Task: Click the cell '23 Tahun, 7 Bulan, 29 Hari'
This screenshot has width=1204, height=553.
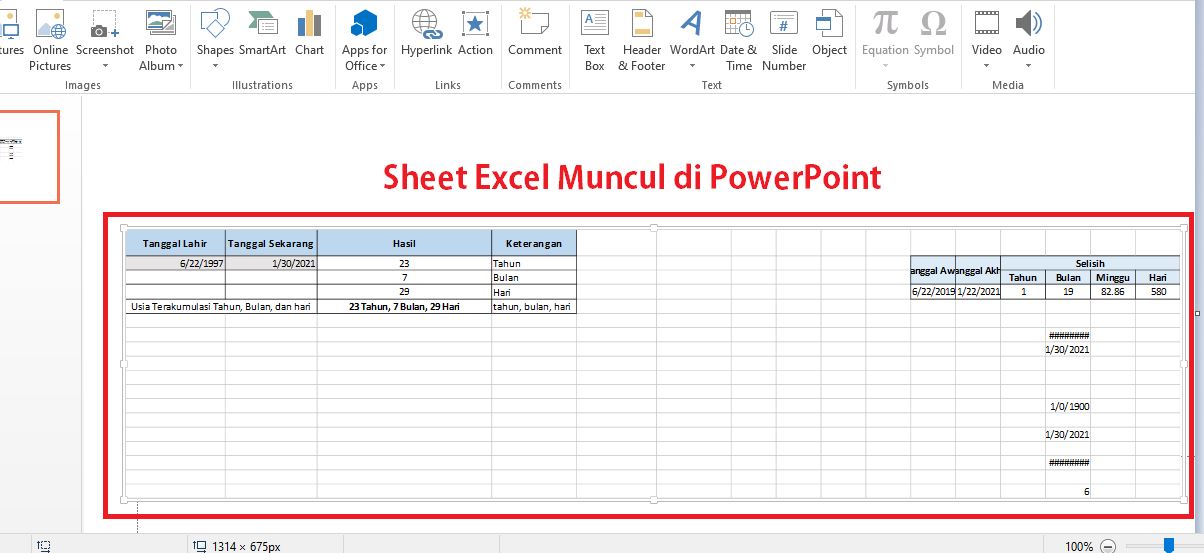Action: click(404, 307)
